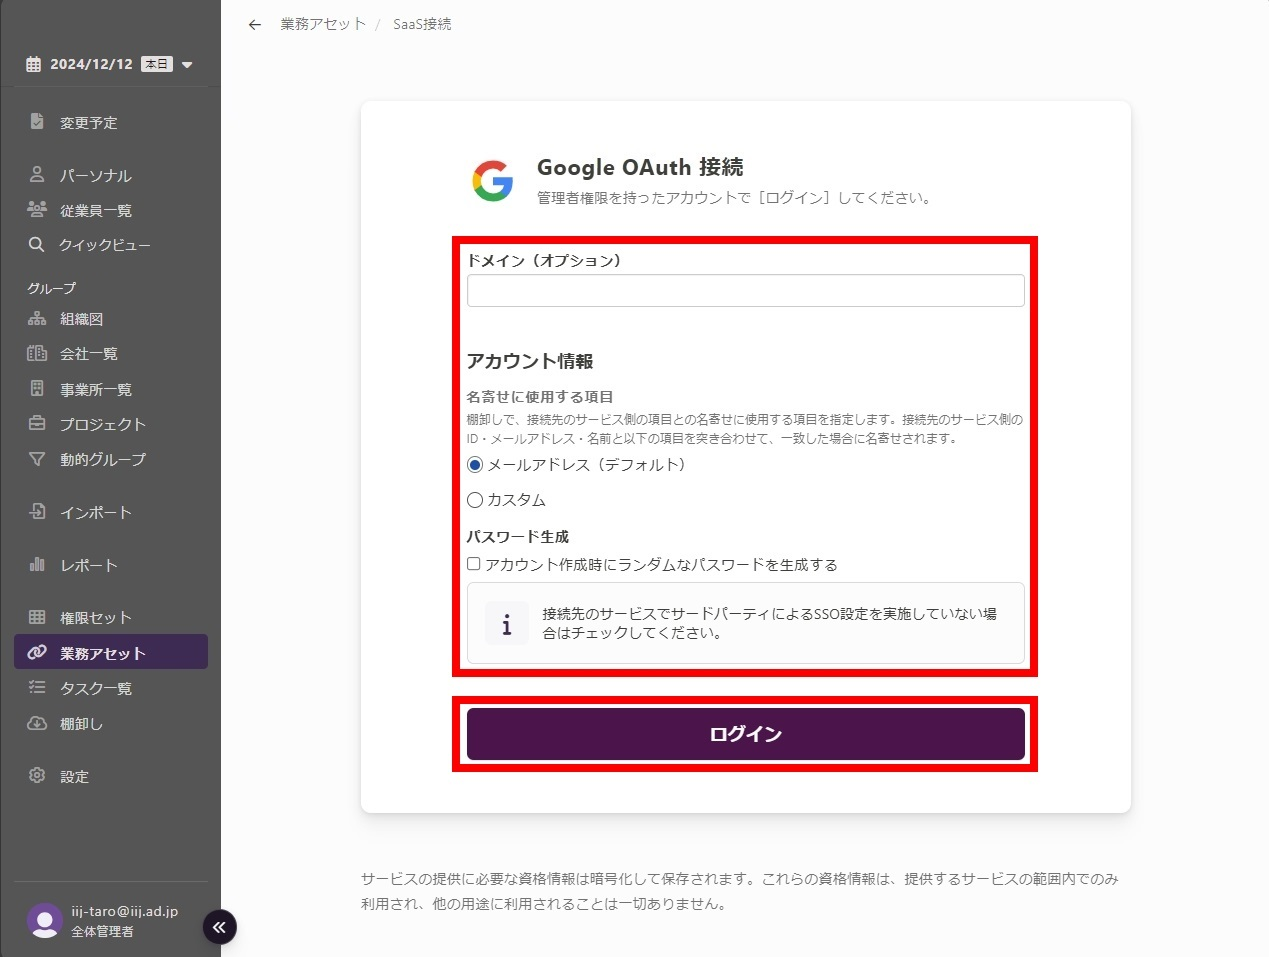This screenshot has height=957, width=1269.
Task: Click 業務アセット breadcrumb link
Action: tap(323, 24)
